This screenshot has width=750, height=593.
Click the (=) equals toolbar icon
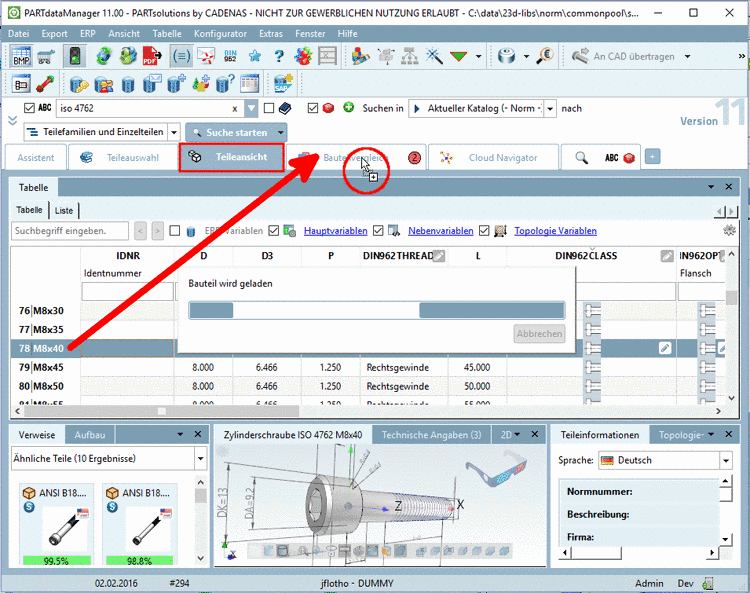(181, 56)
